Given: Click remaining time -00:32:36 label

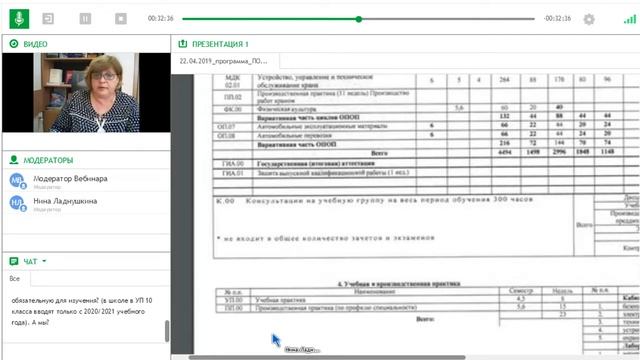Looking at the screenshot, I should pos(557,19).
